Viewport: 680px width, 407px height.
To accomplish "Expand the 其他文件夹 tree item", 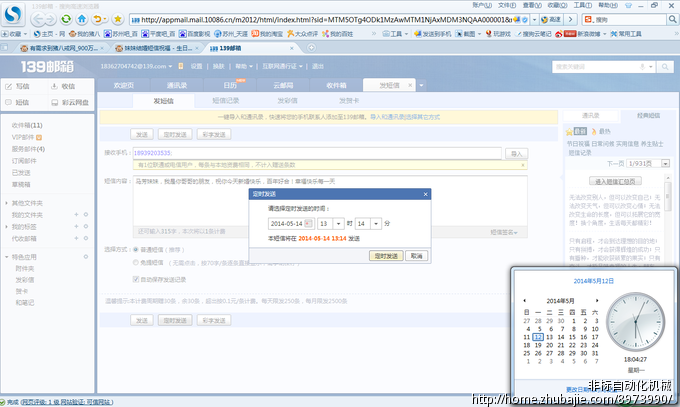I will (x=7, y=203).
